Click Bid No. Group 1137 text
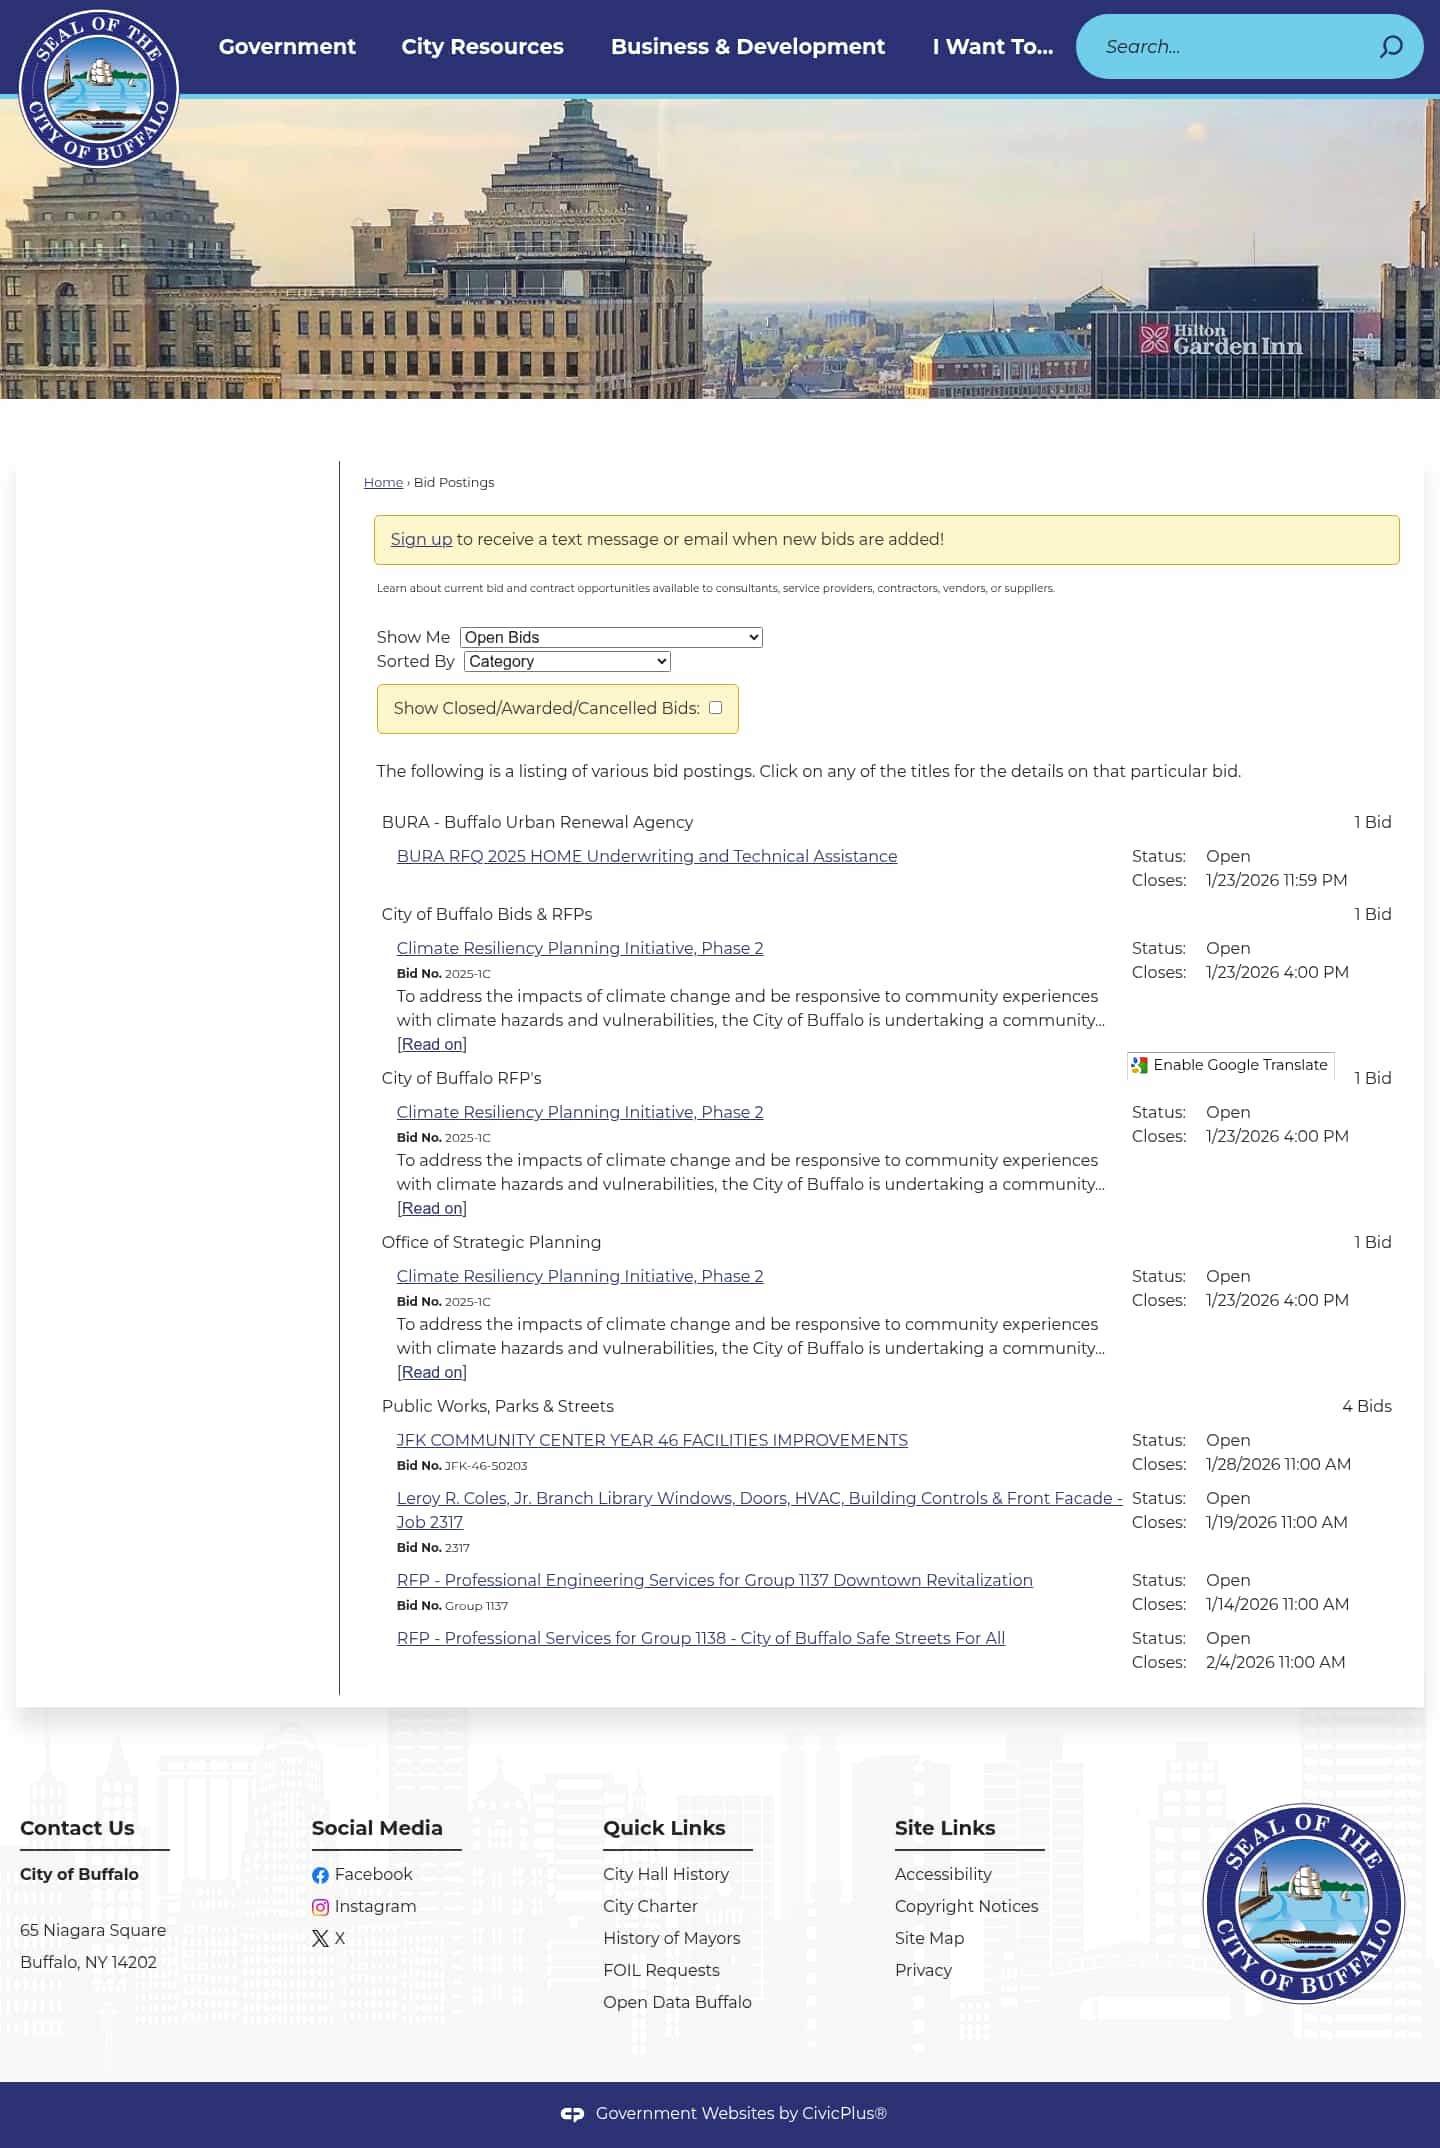Viewport: 1440px width, 2148px height. point(452,1606)
